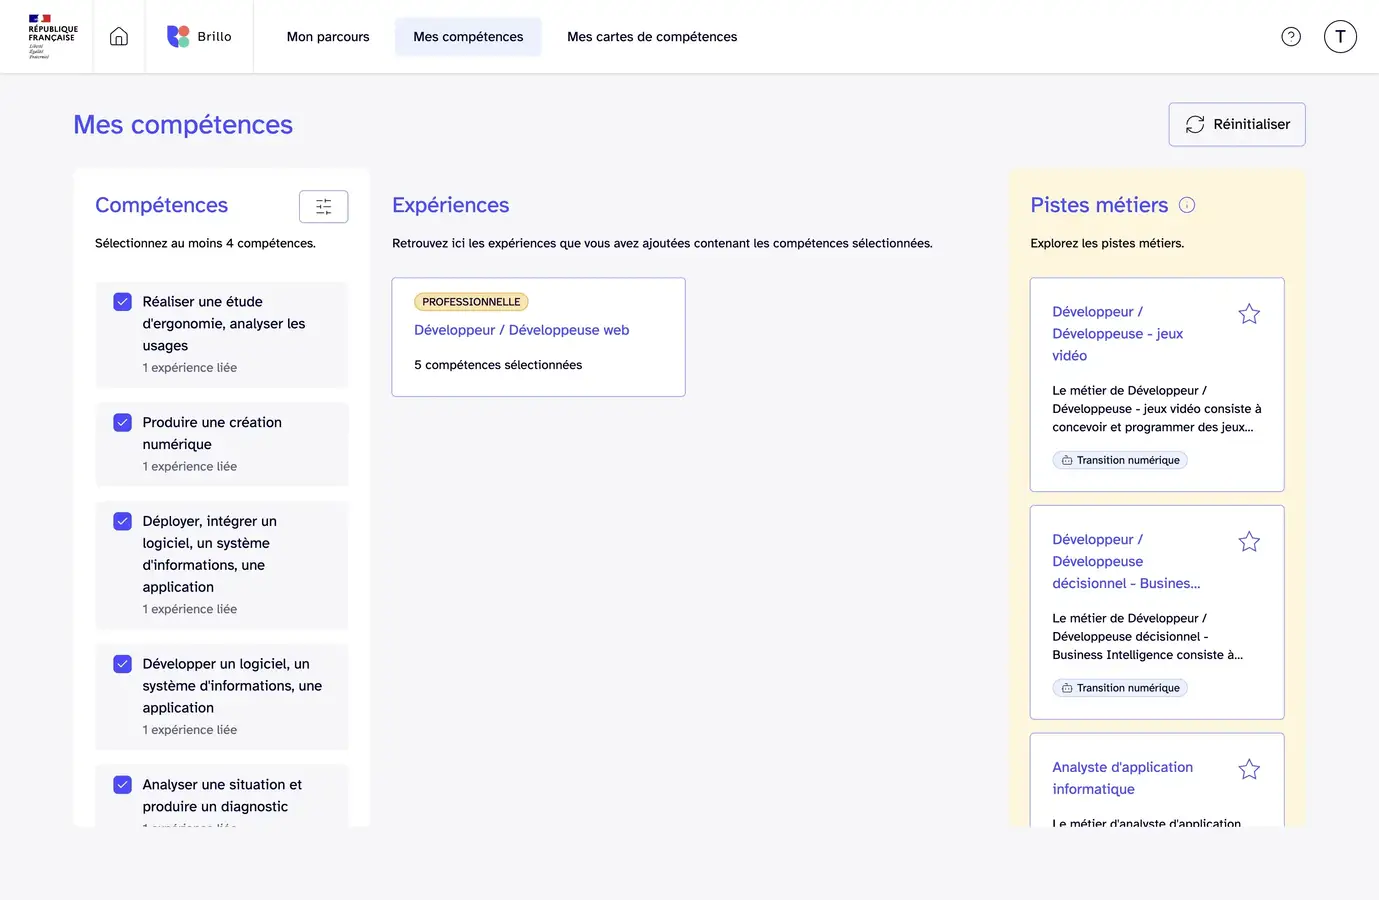The width and height of the screenshot is (1379, 900).
Task: Click Transition numérique tag on jeux vidéo card
Action: pyautogui.click(x=1120, y=460)
